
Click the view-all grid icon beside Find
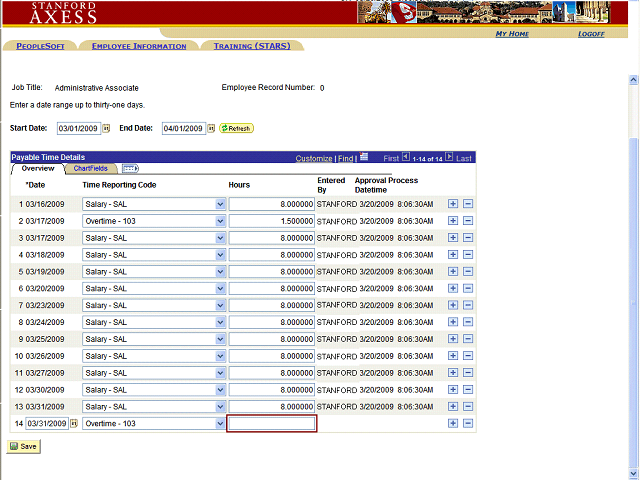[365, 157]
